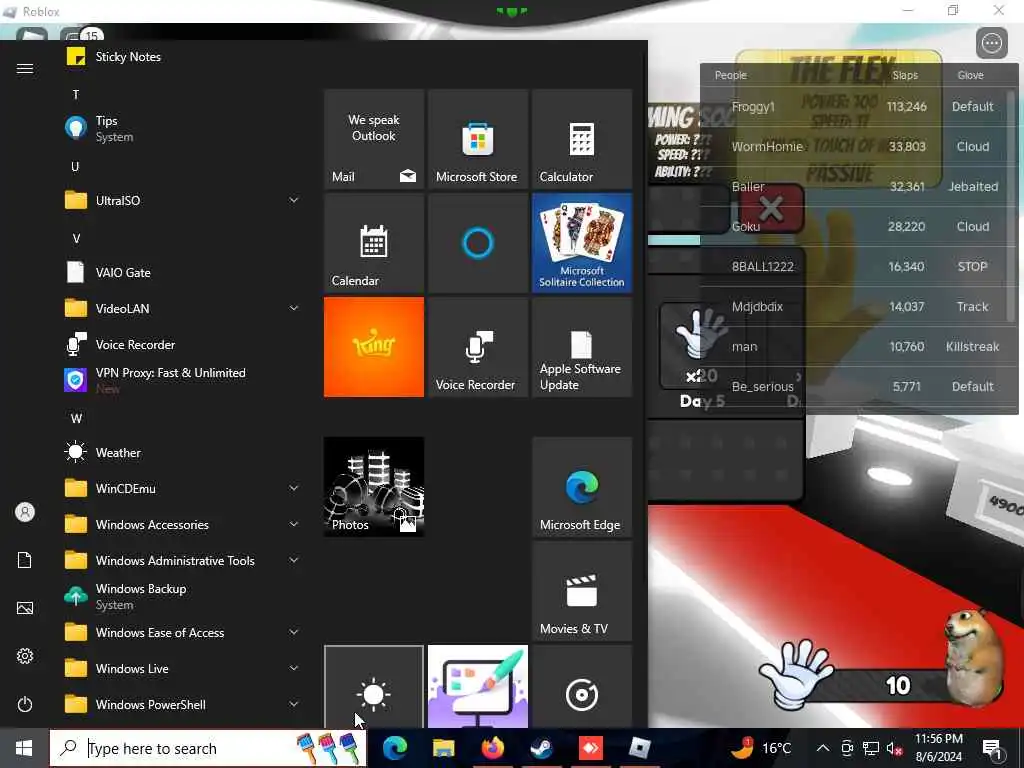The width and height of the screenshot is (1024, 768).
Task: Expand the WinCDEmu folder
Action: tap(183, 488)
